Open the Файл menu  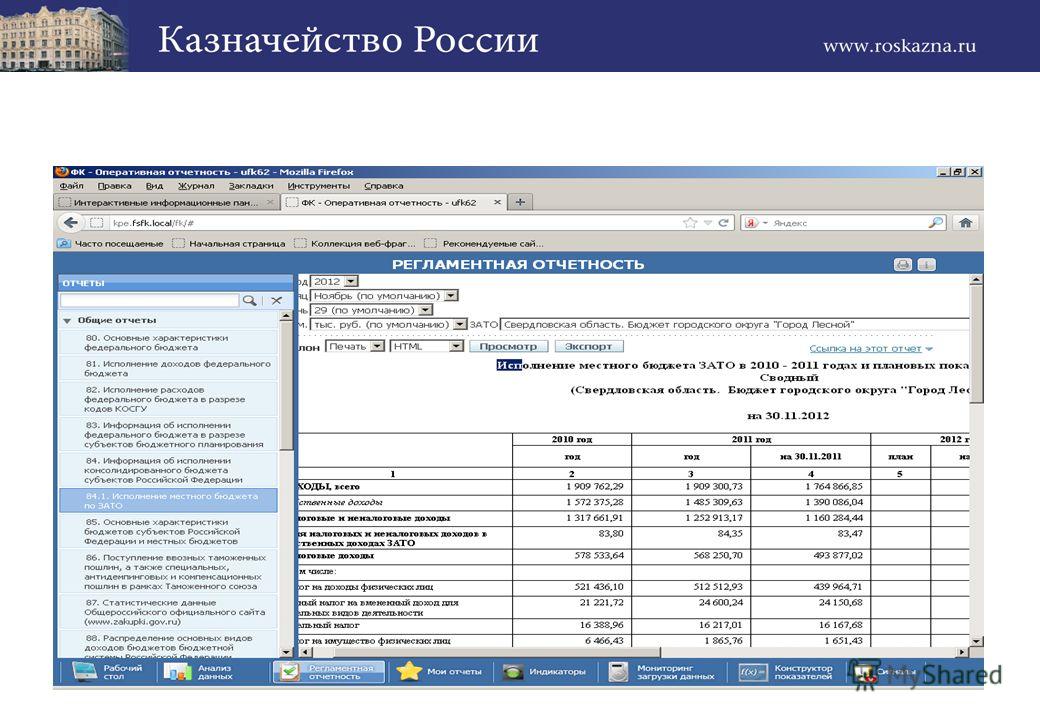pos(71,186)
